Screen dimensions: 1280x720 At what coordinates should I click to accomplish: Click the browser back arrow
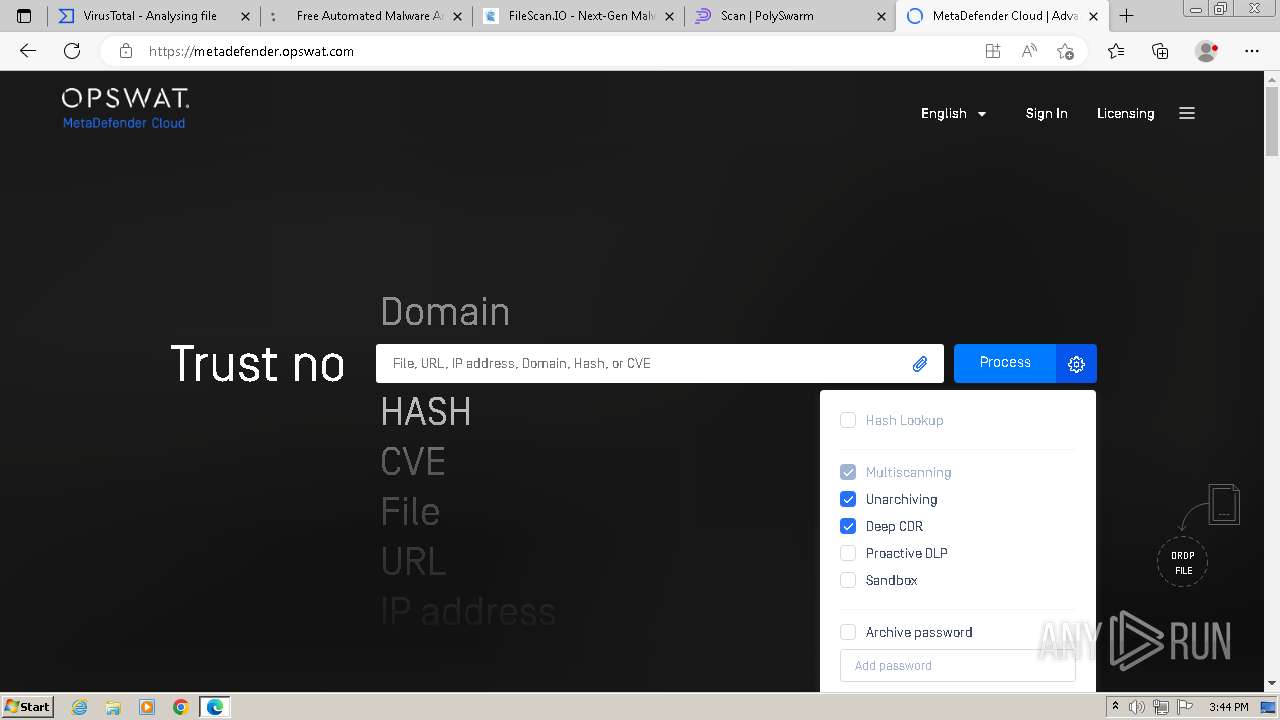click(x=28, y=51)
